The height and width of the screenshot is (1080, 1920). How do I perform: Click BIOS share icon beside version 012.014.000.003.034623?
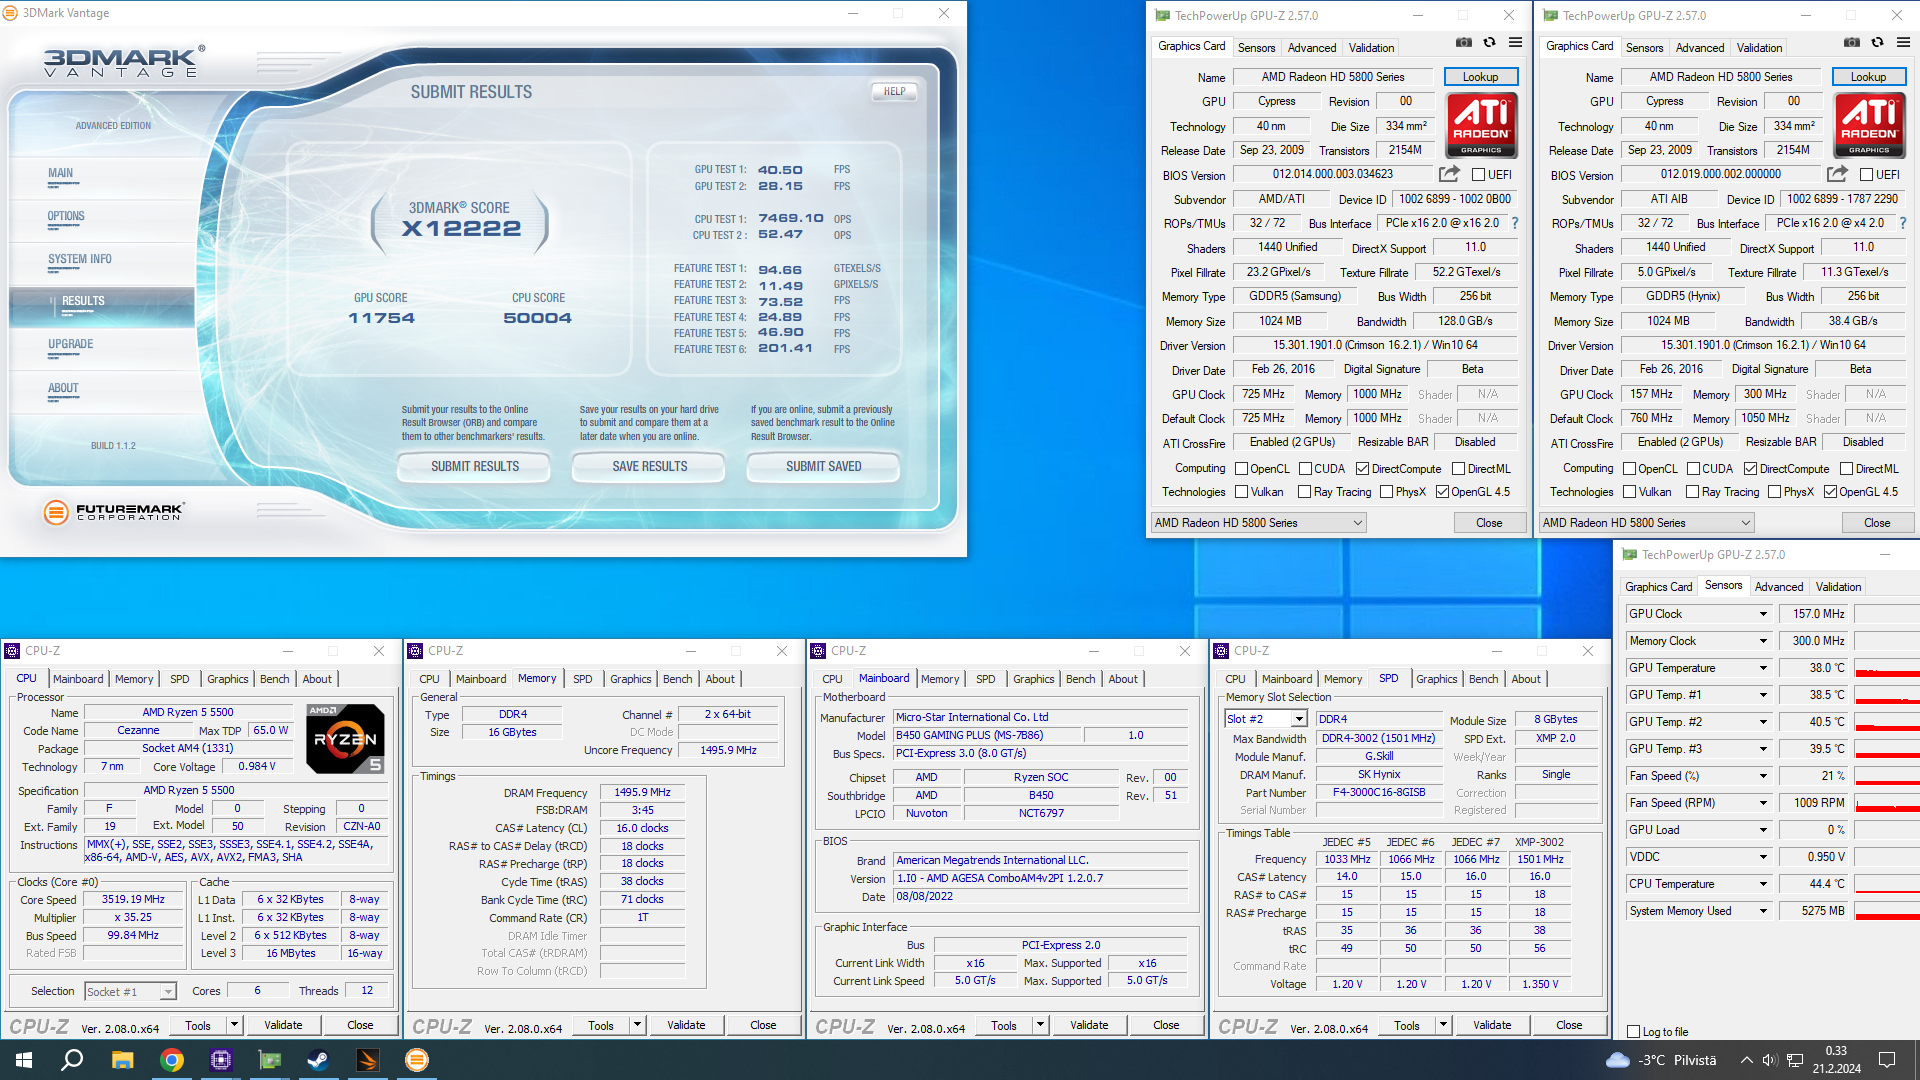pos(1449,174)
